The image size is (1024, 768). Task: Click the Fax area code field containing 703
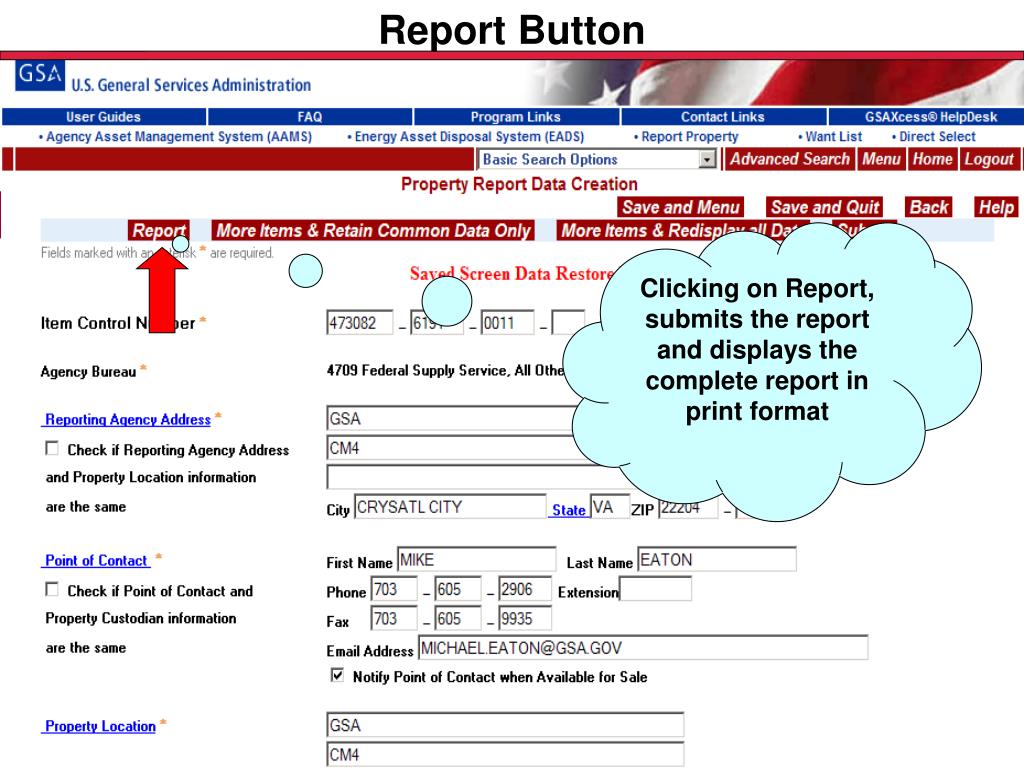[394, 618]
